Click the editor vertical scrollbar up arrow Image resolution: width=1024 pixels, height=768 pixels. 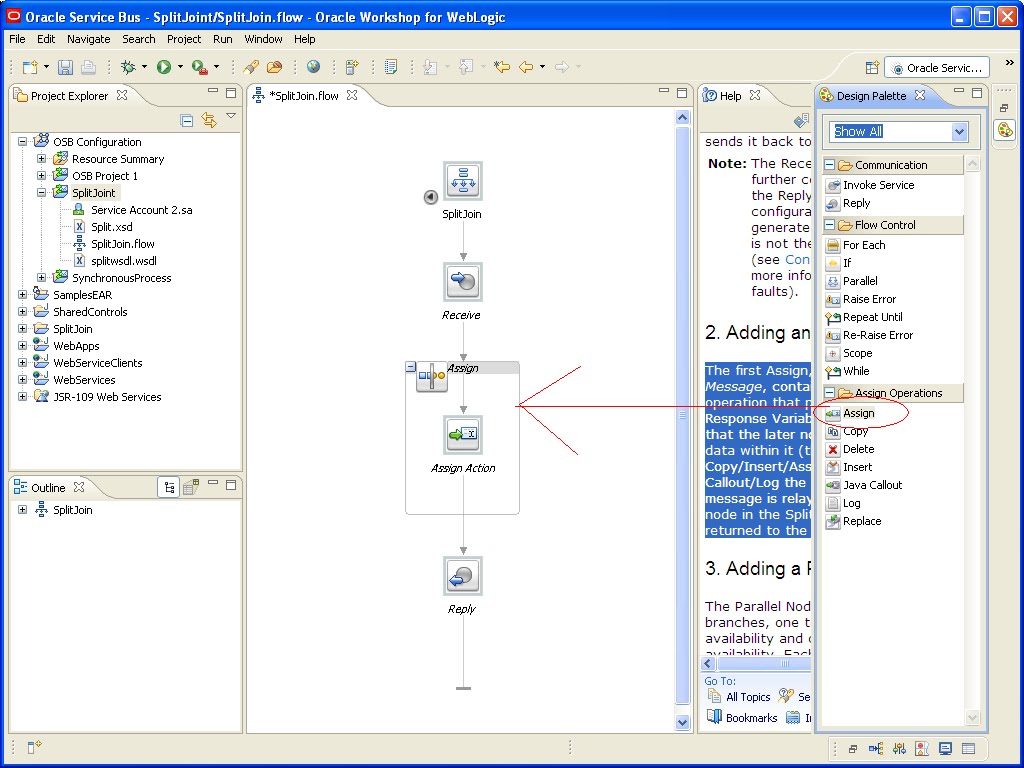(x=682, y=118)
